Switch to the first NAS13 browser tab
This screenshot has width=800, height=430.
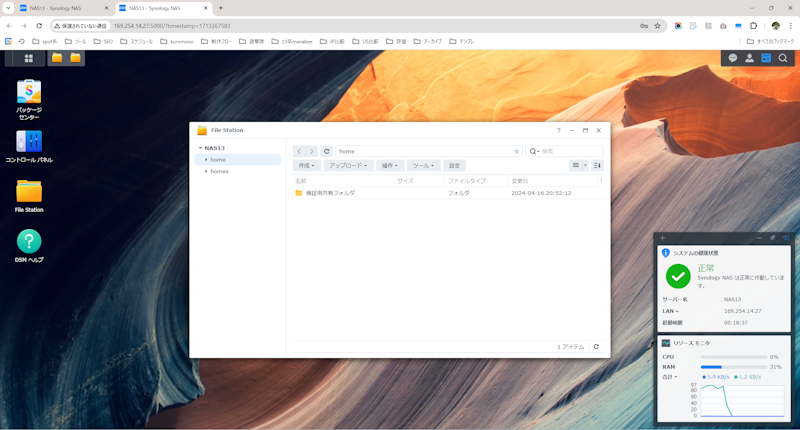[63, 8]
